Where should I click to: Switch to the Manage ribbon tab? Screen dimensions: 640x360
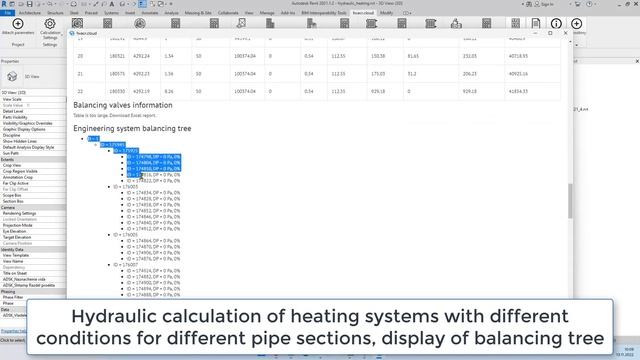click(267, 13)
